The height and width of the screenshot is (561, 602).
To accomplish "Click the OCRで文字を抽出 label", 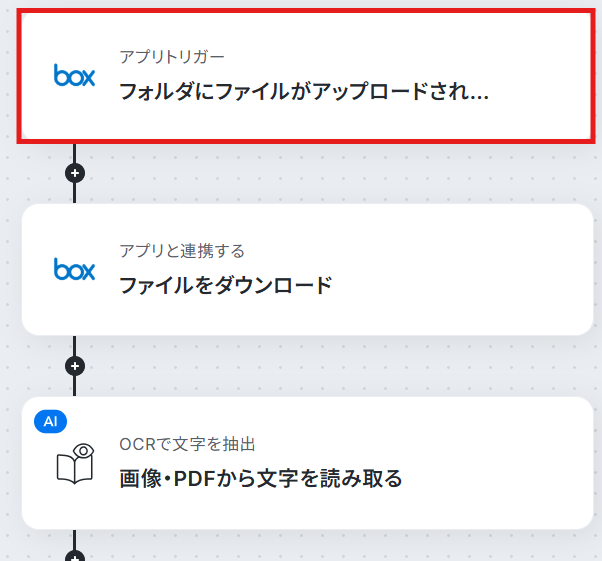I will [187, 444].
